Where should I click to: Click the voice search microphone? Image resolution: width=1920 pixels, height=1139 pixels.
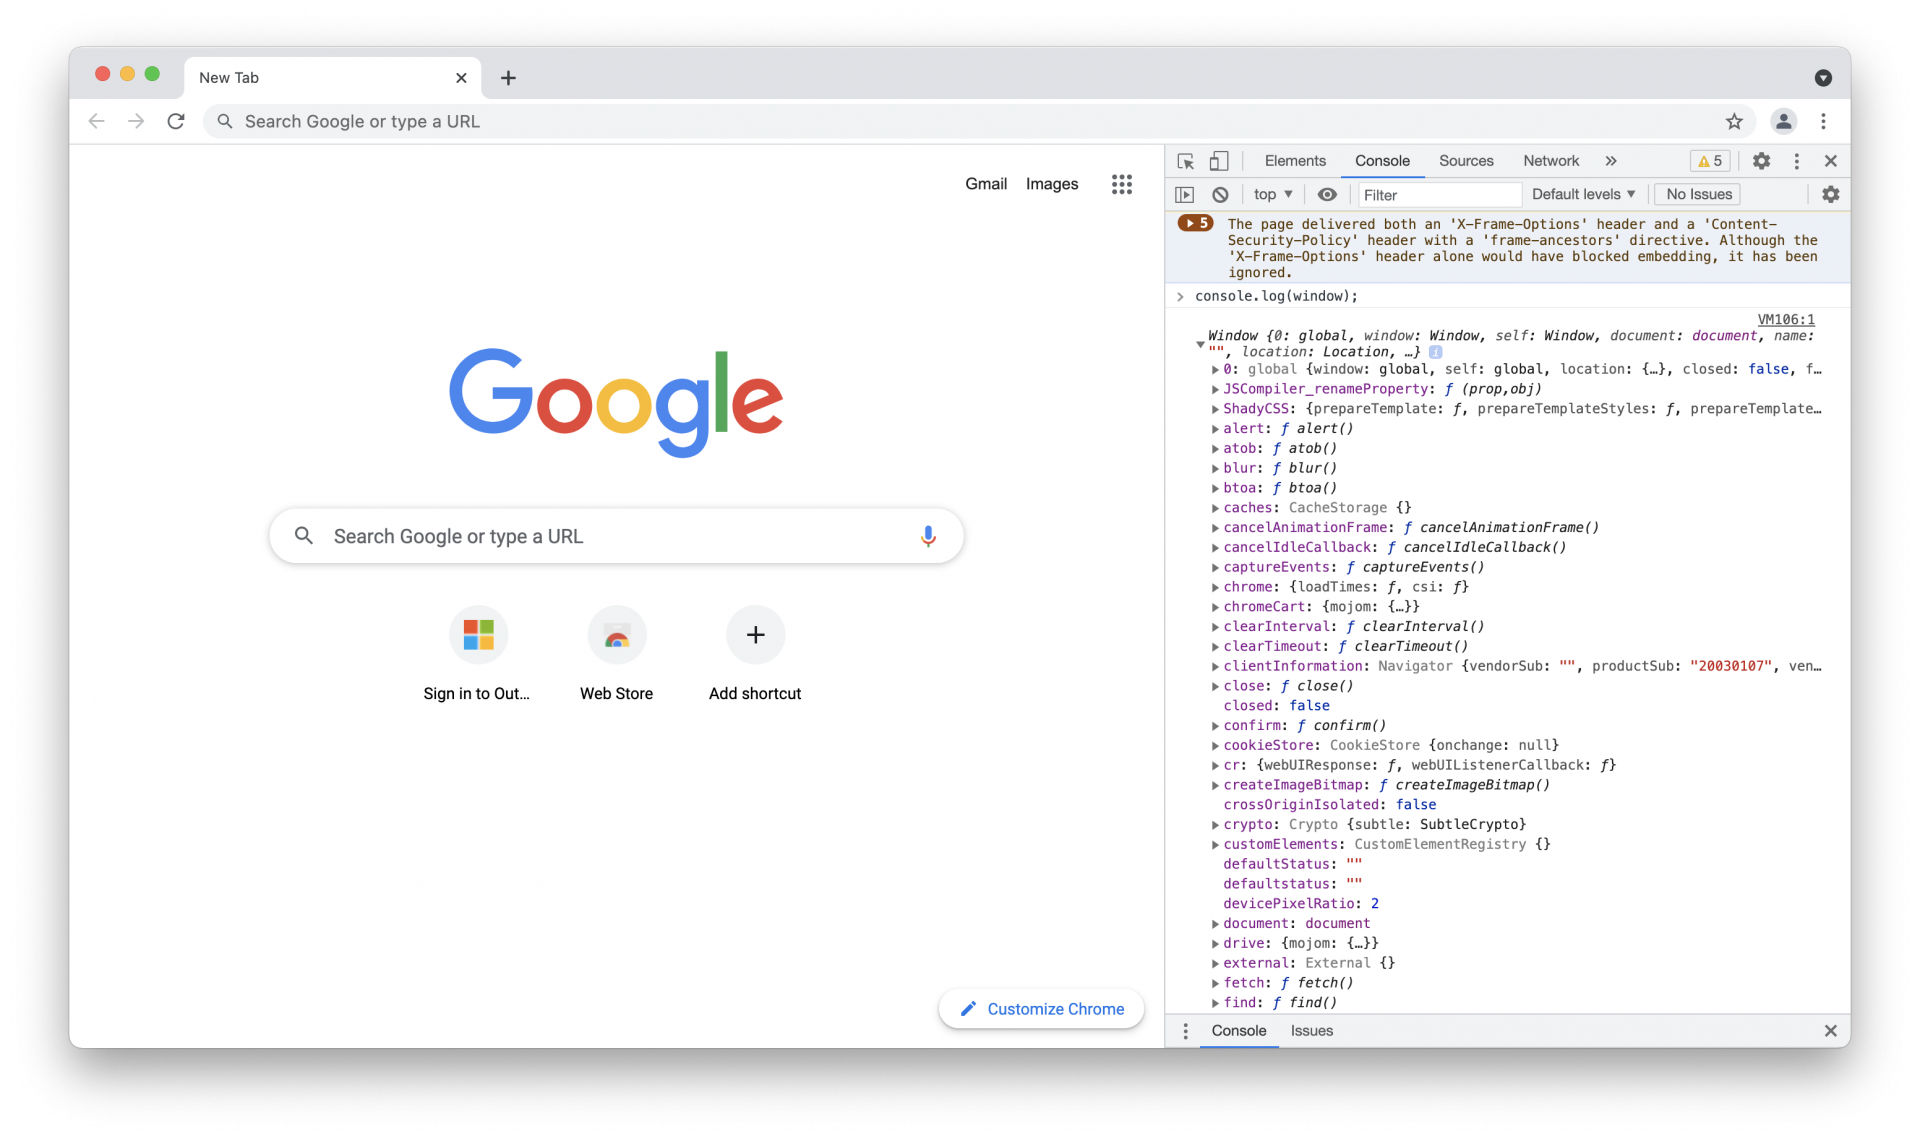click(x=928, y=536)
